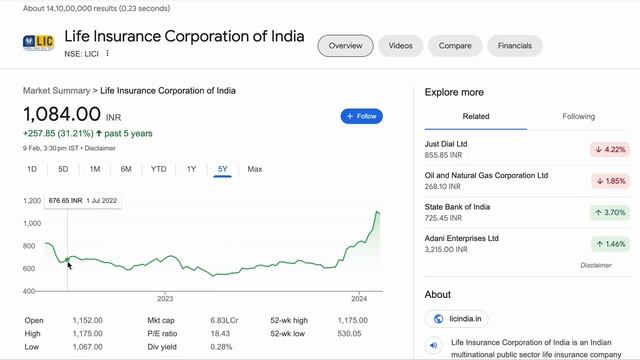The width and height of the screenshot is (640, 360).
Task: Show the Max chart range
Action: click(x=255, y=169)
